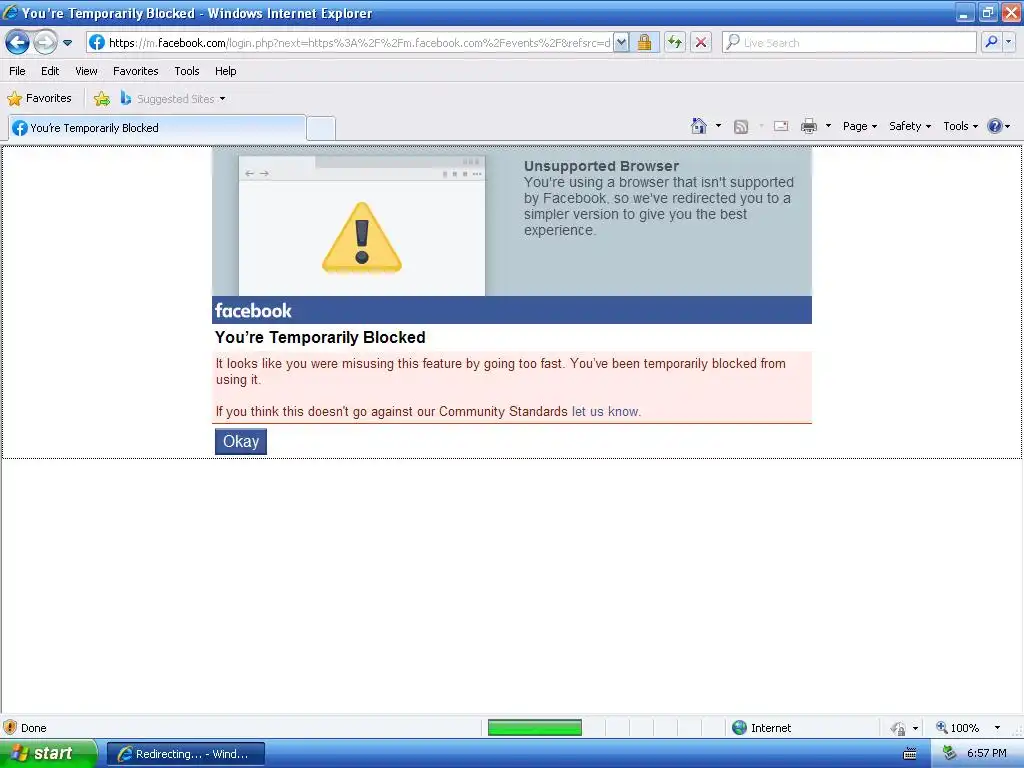Open the Help menu
Screen dimensions: 1024x768
pyautogui.click(x=225, y=71)
